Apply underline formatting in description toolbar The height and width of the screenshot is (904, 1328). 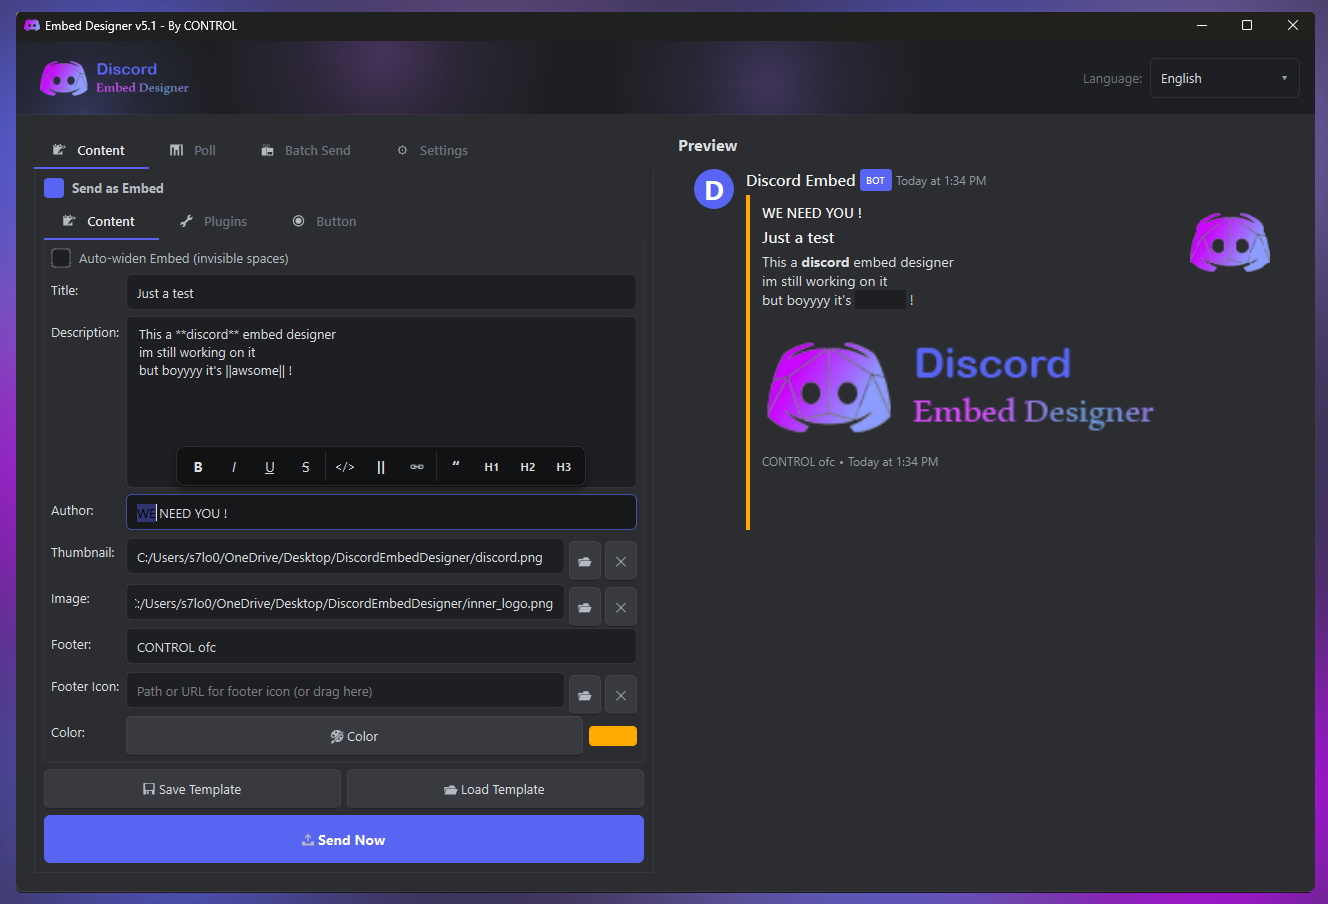(x=270, y=467)
